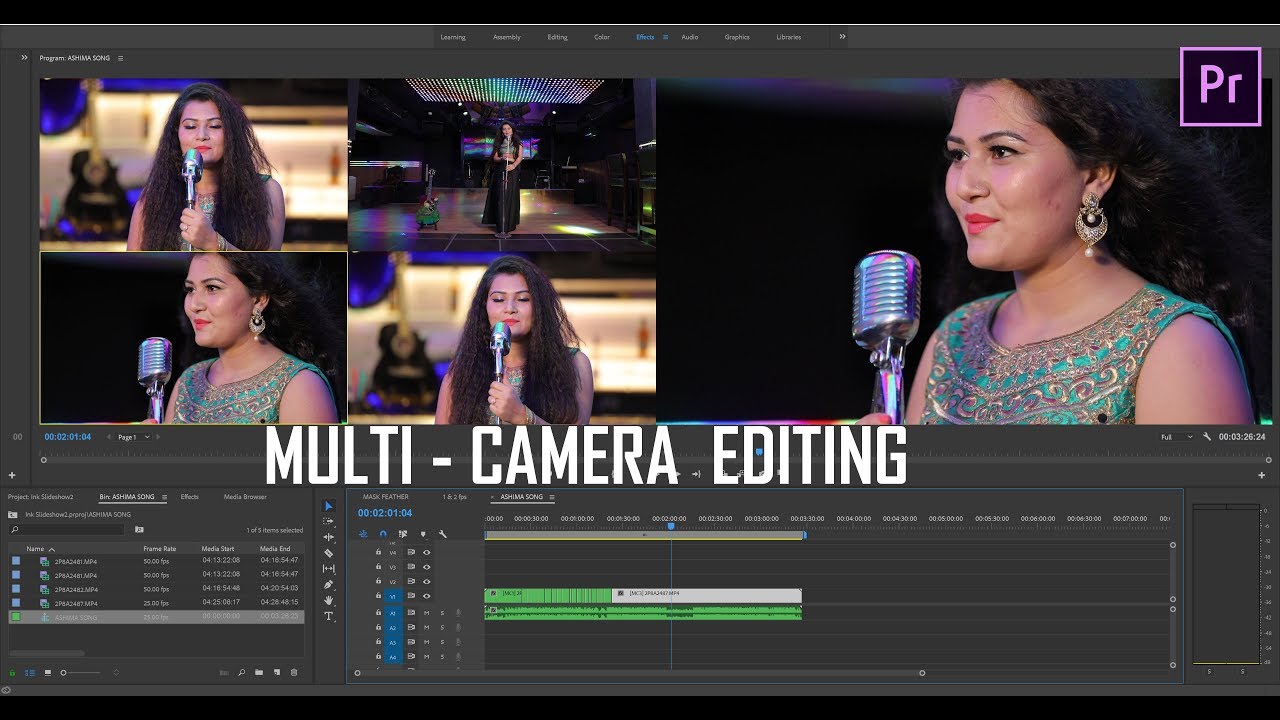The height and width of the screenshot is (720, 1280).
Task: Toggle lock on track V2
Action: click(379, 582)
